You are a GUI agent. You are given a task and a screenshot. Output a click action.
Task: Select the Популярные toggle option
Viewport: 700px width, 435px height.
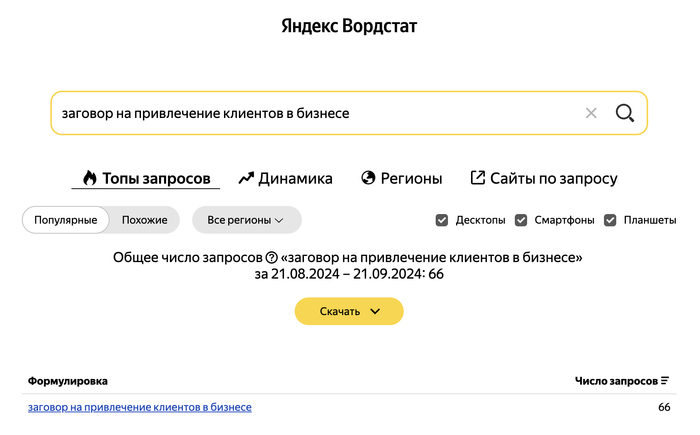[66, 220]
